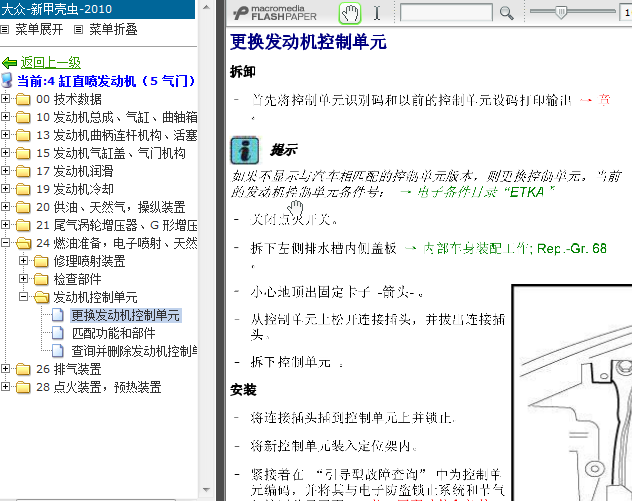
Task: Collapse the 发动机控制单元 subfolder
Action: pyautogui.click(x=23, y=297)
